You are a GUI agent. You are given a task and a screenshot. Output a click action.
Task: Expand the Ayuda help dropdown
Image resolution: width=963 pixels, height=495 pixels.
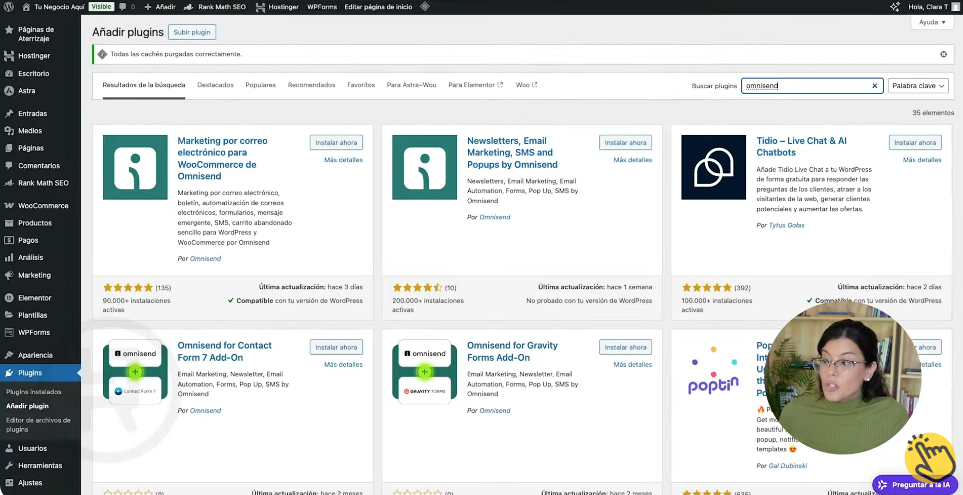pyautogui.click(x=932, y=22)
